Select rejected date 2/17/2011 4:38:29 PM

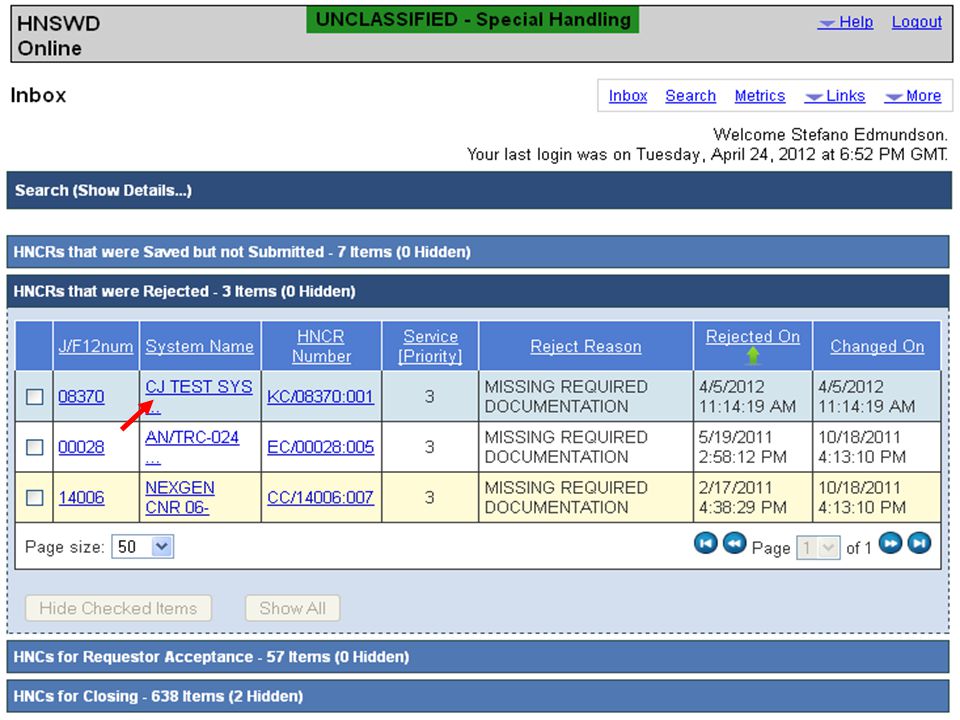[x=742, y=497]
